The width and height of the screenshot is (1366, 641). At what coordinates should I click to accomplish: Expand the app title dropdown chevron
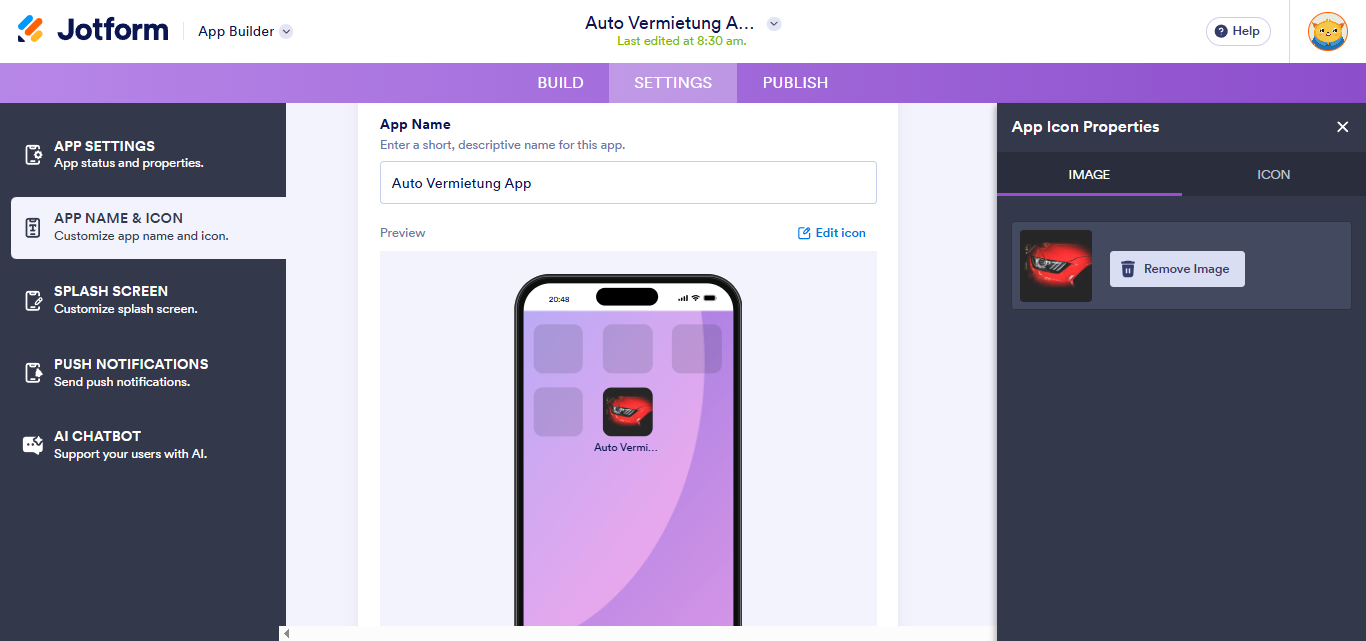coord(773,24)
